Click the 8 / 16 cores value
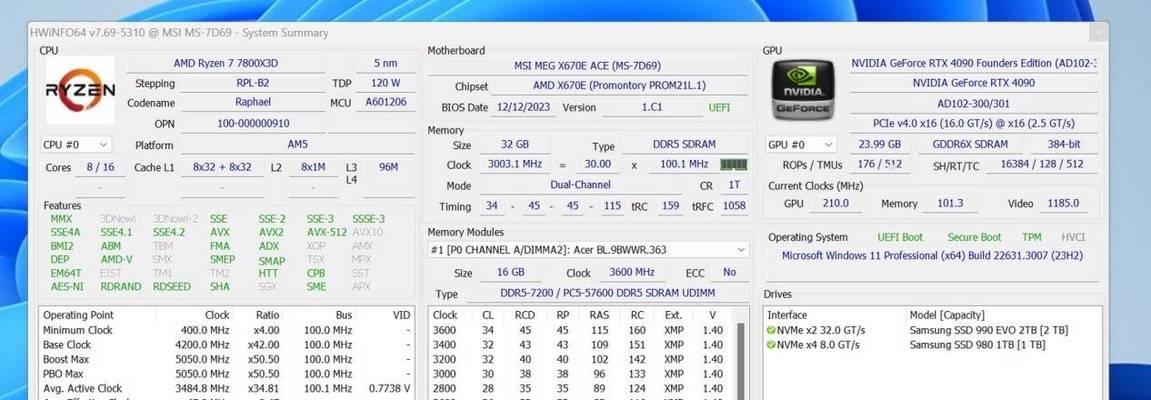1151x400 pixels. tap(101, 167)
